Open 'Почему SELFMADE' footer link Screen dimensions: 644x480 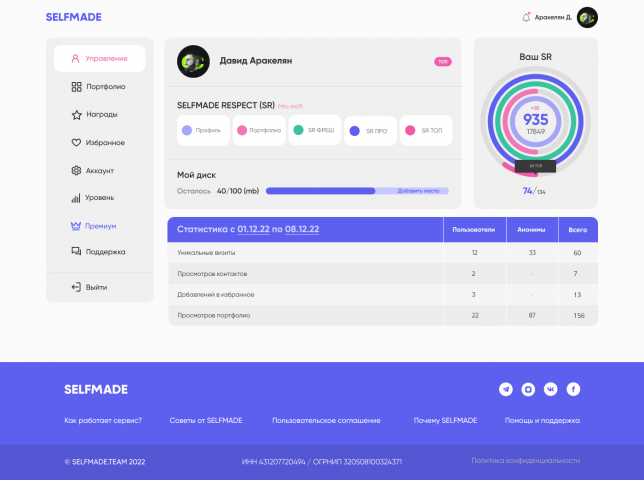(445, 420)
